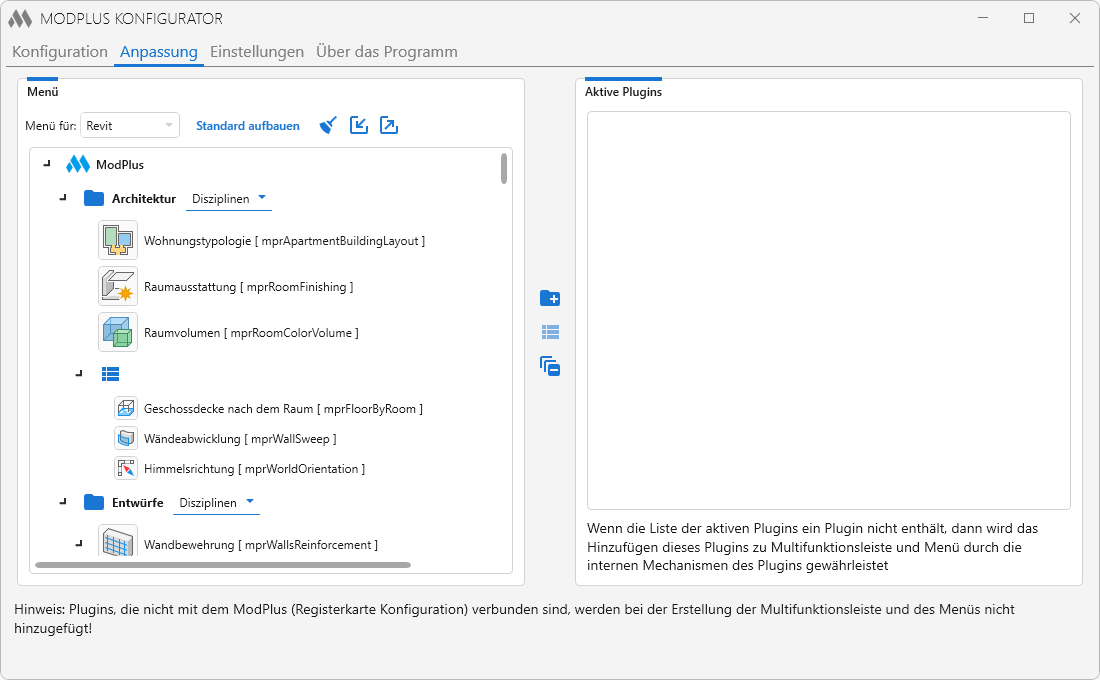Click the Entwürfe folder icon
Screen dimensions: 1100x680
94,502
